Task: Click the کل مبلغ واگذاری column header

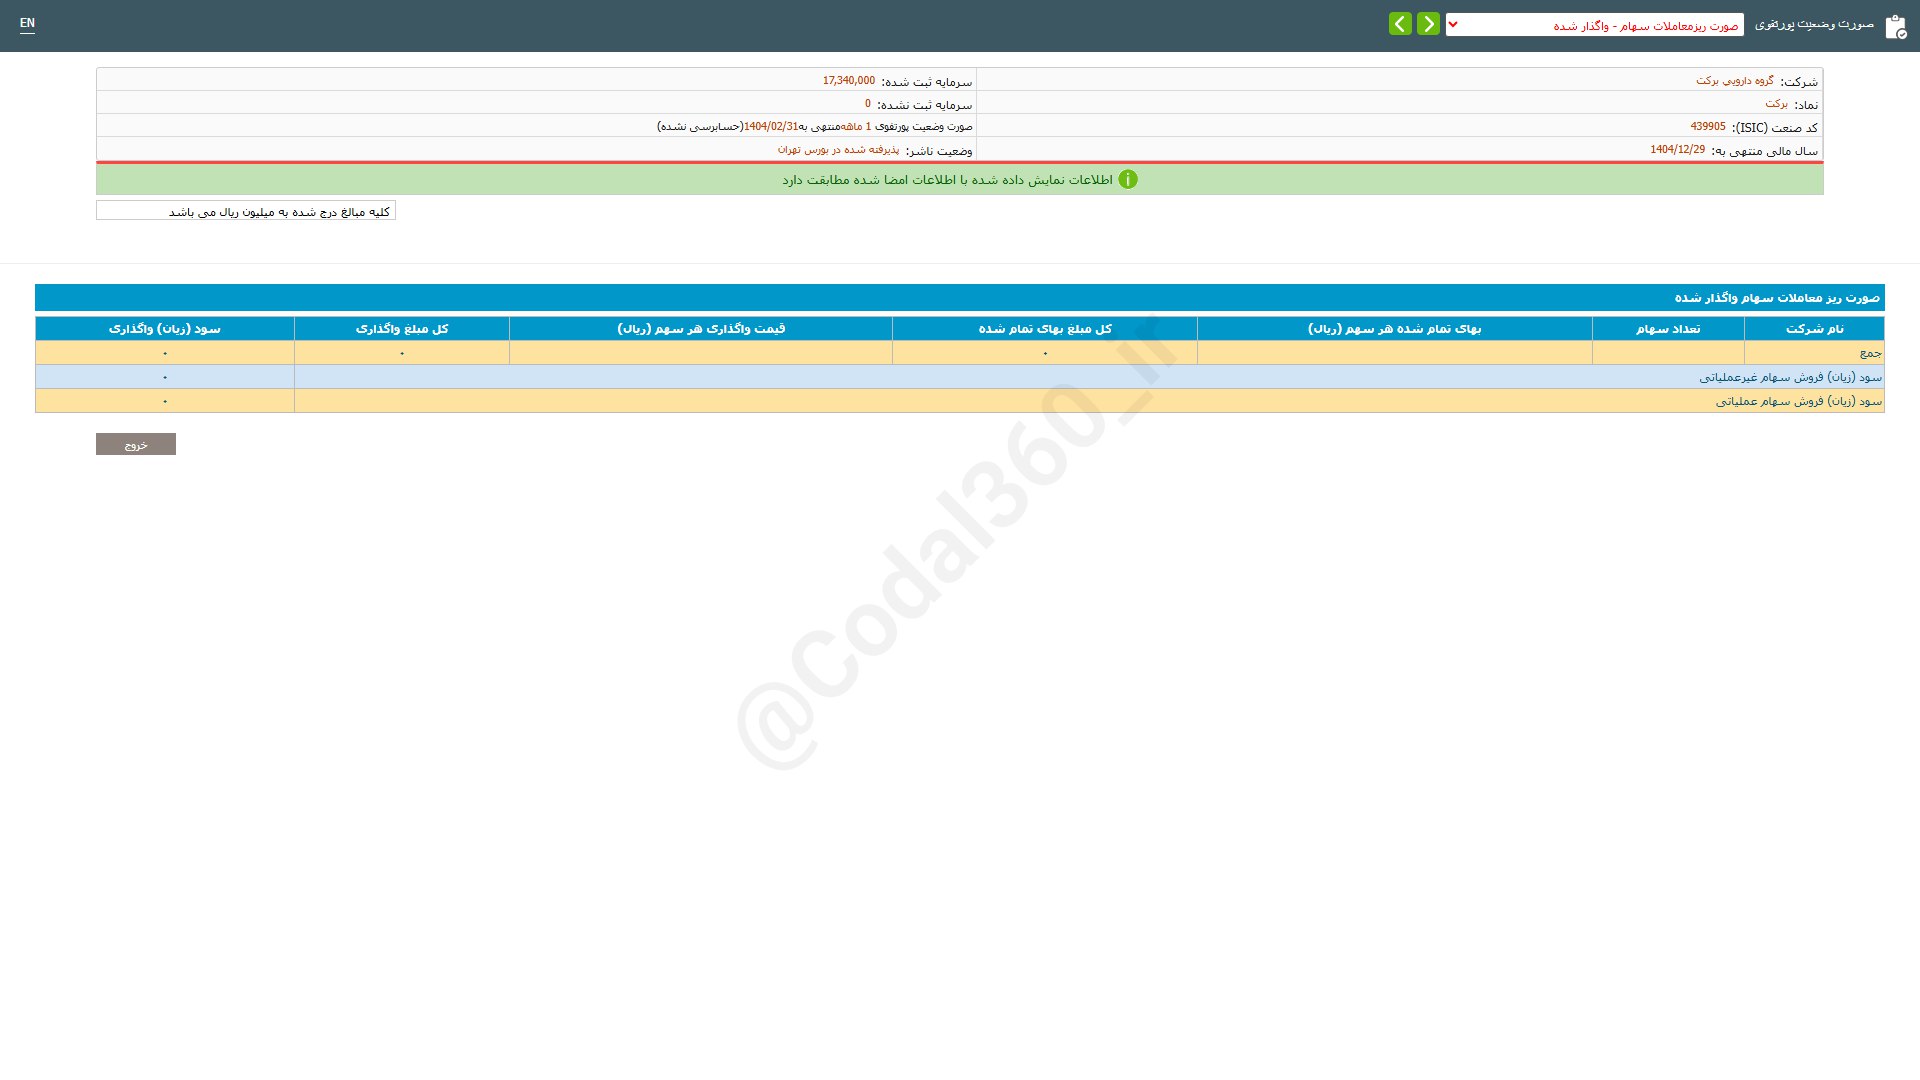Action: pos(401,329)
